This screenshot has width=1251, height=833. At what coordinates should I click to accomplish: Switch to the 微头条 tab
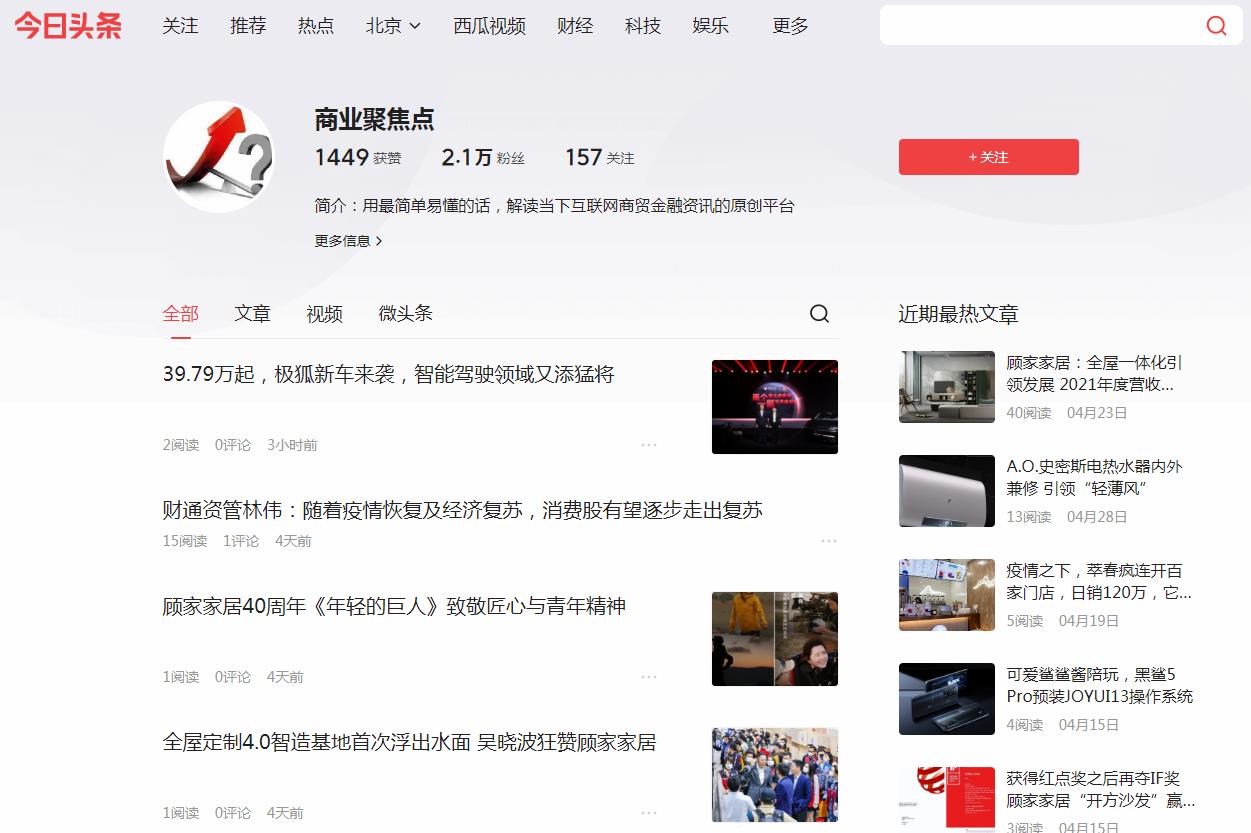tap(406, 314)
